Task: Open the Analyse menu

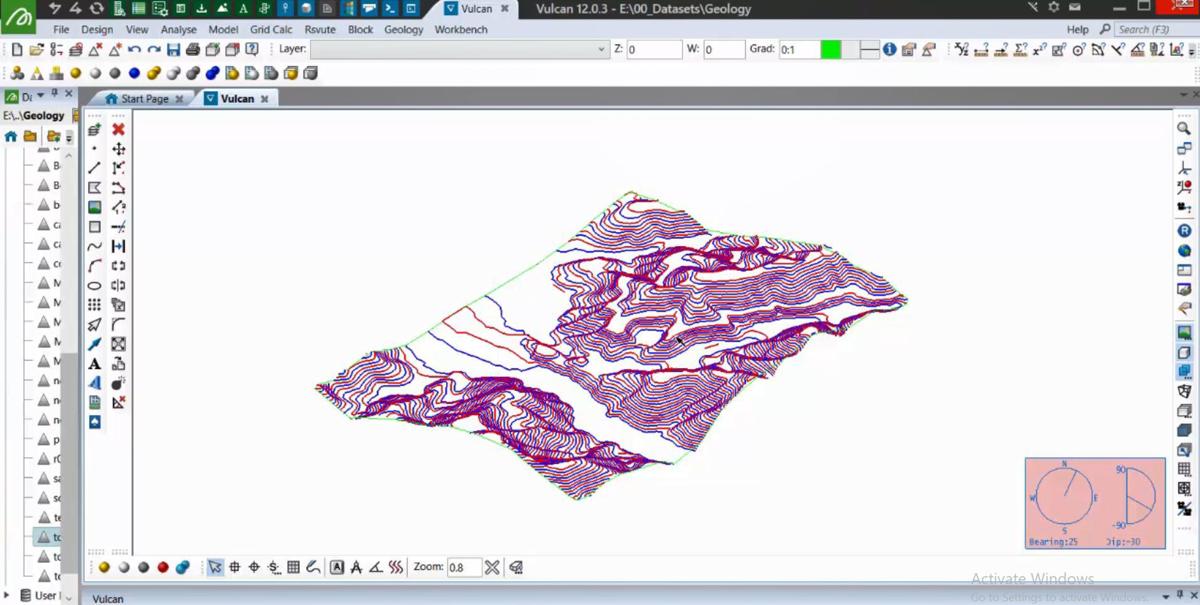Action: click(179, 30)
